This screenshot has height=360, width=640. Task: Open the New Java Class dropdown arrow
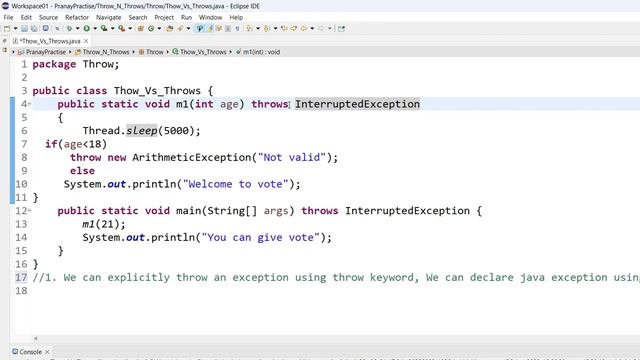[159, 29]
